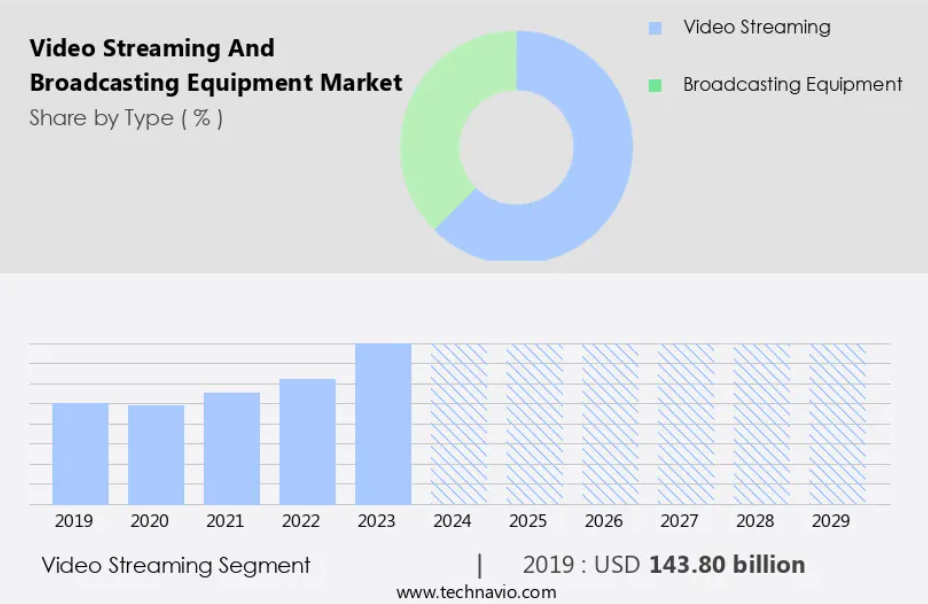Click the 2026 axis label
This screenshot has height=604, width=928.
[x=604, y=521]
